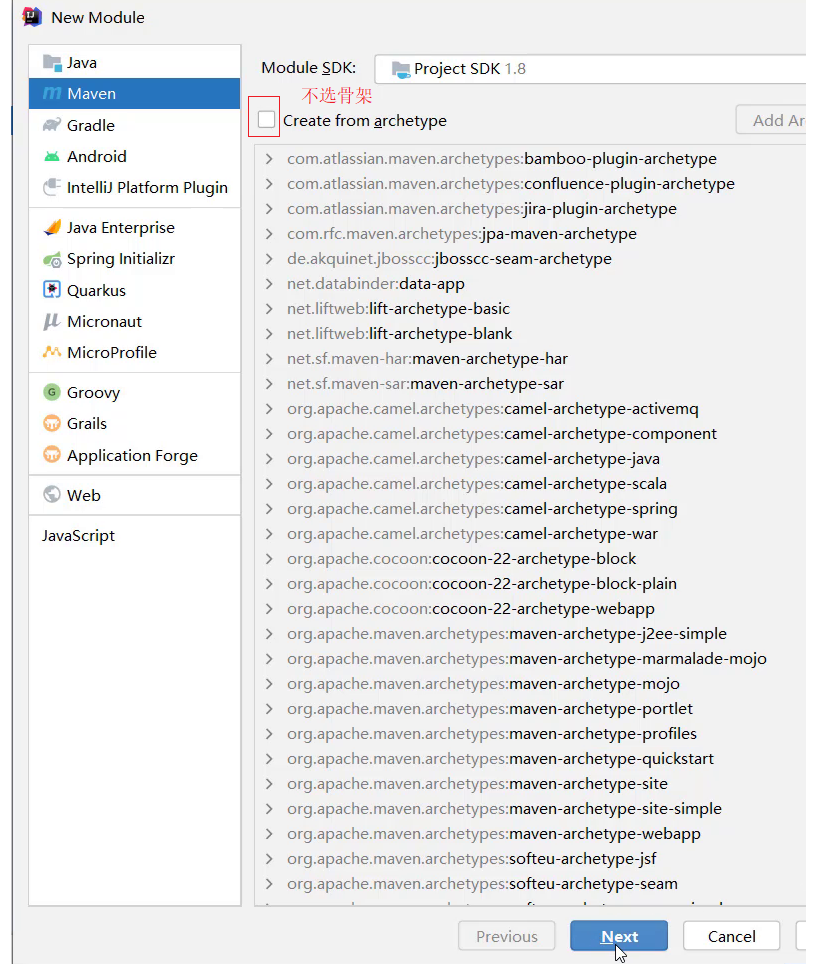
Task: Select camel-archetype-war row
Action: click(530, 534)
